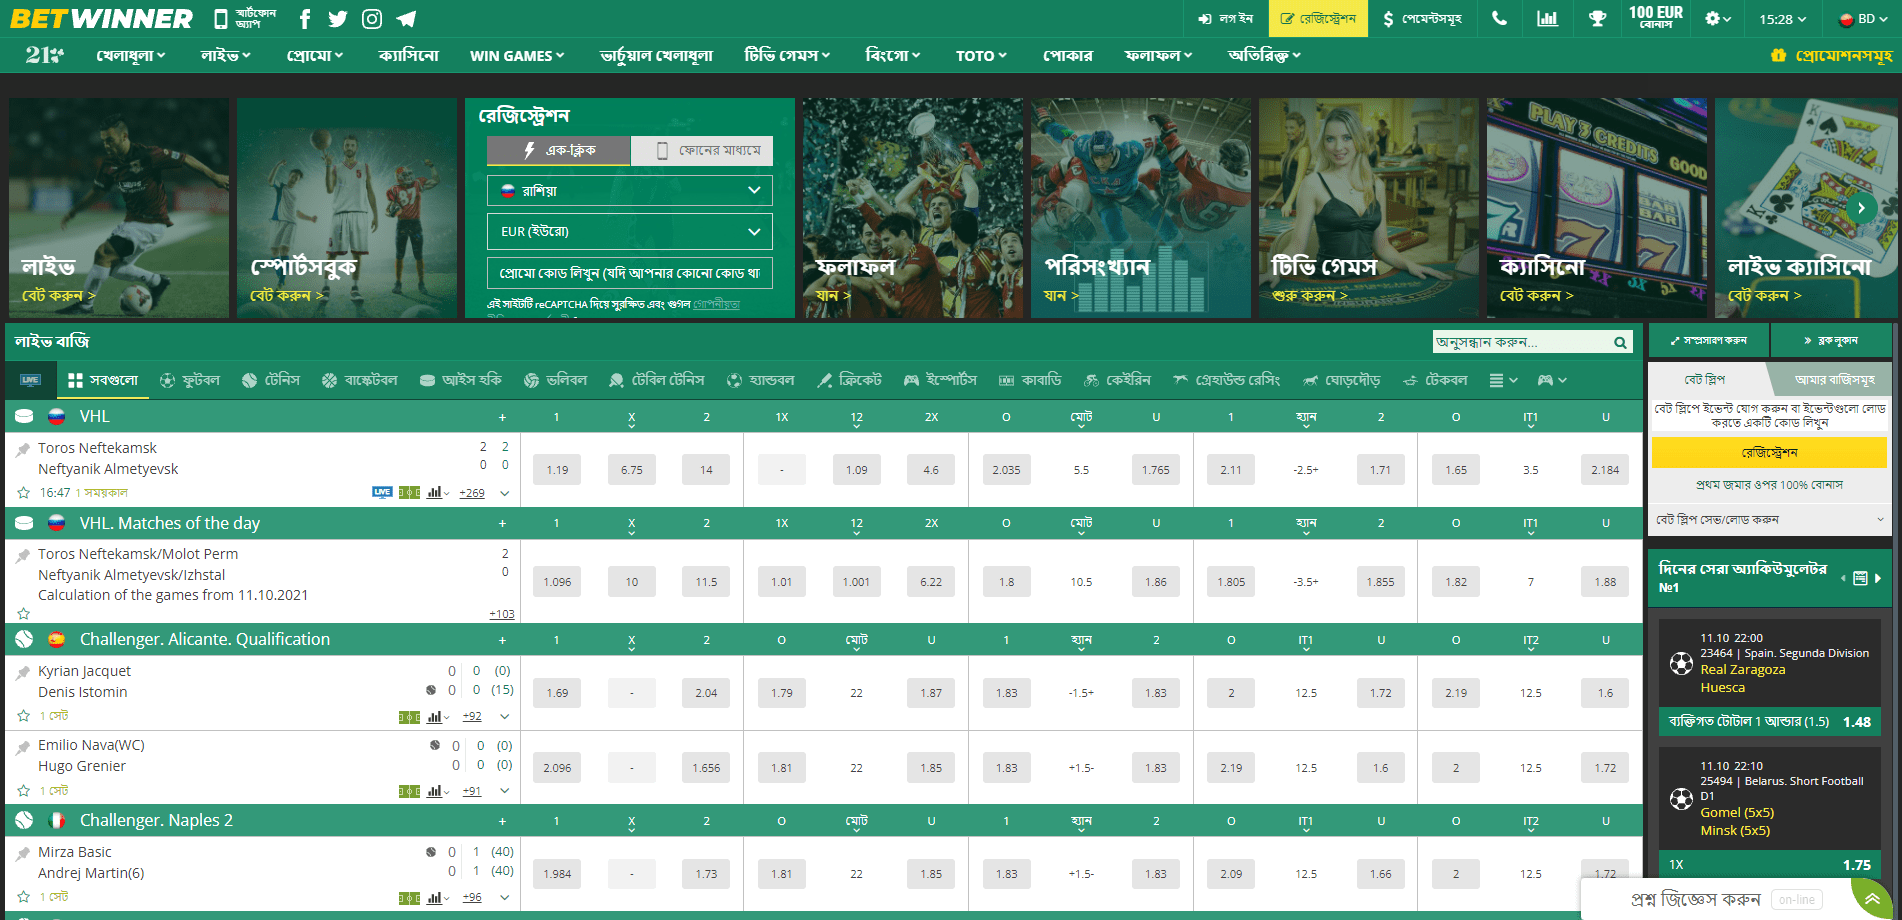Open the settings gear in the top bar
The height and width of the screenshot is (920, 1902).
click(1717, 19)
